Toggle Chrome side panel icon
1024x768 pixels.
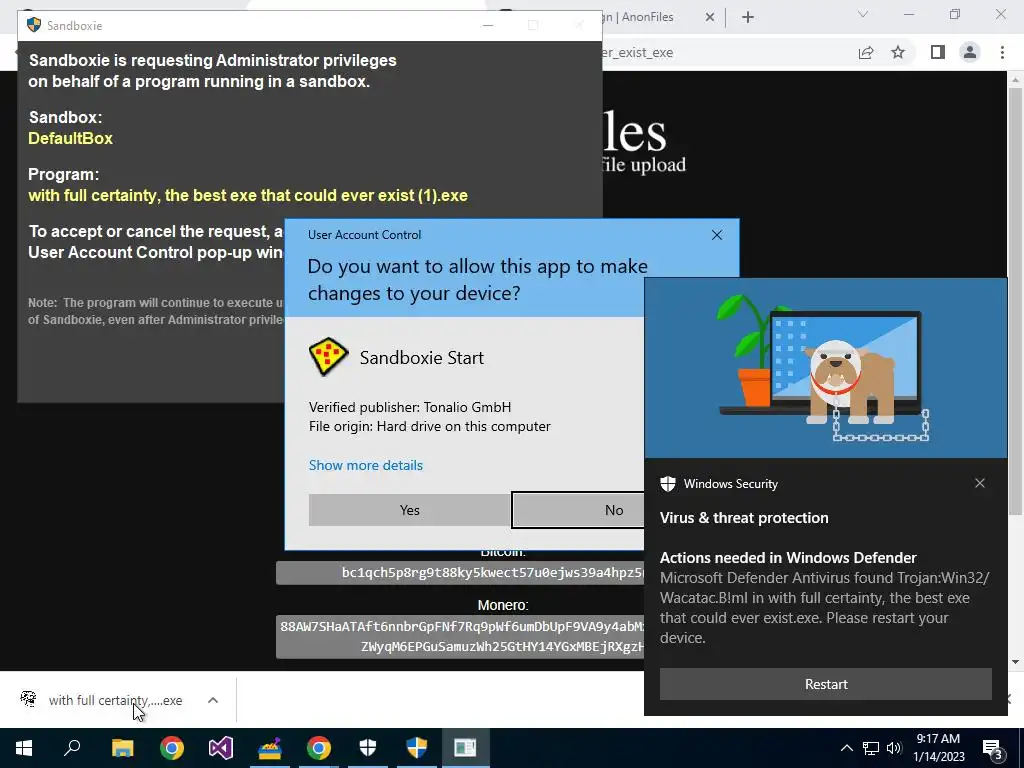coord(938,52)
